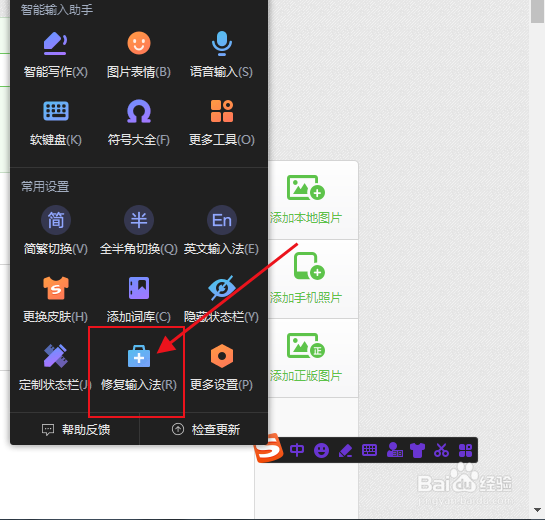
Task: Customize status bar (定制状态栏)
Action: [x=55, y=367]
